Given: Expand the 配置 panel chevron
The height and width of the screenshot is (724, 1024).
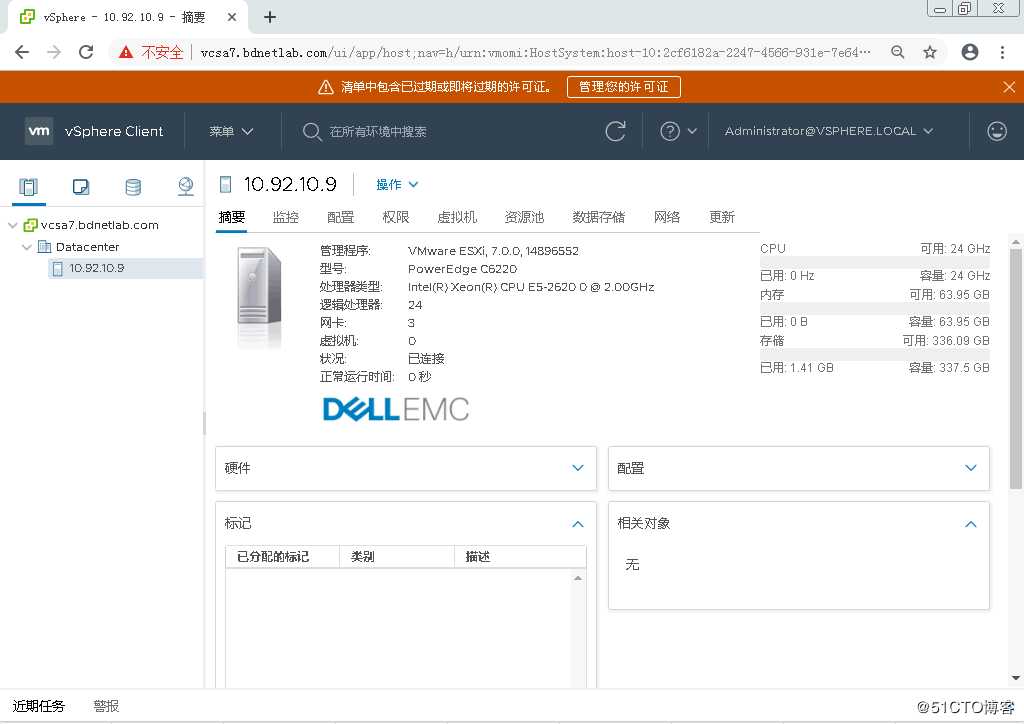Looking at the screenshot, I should click(971, 468).
